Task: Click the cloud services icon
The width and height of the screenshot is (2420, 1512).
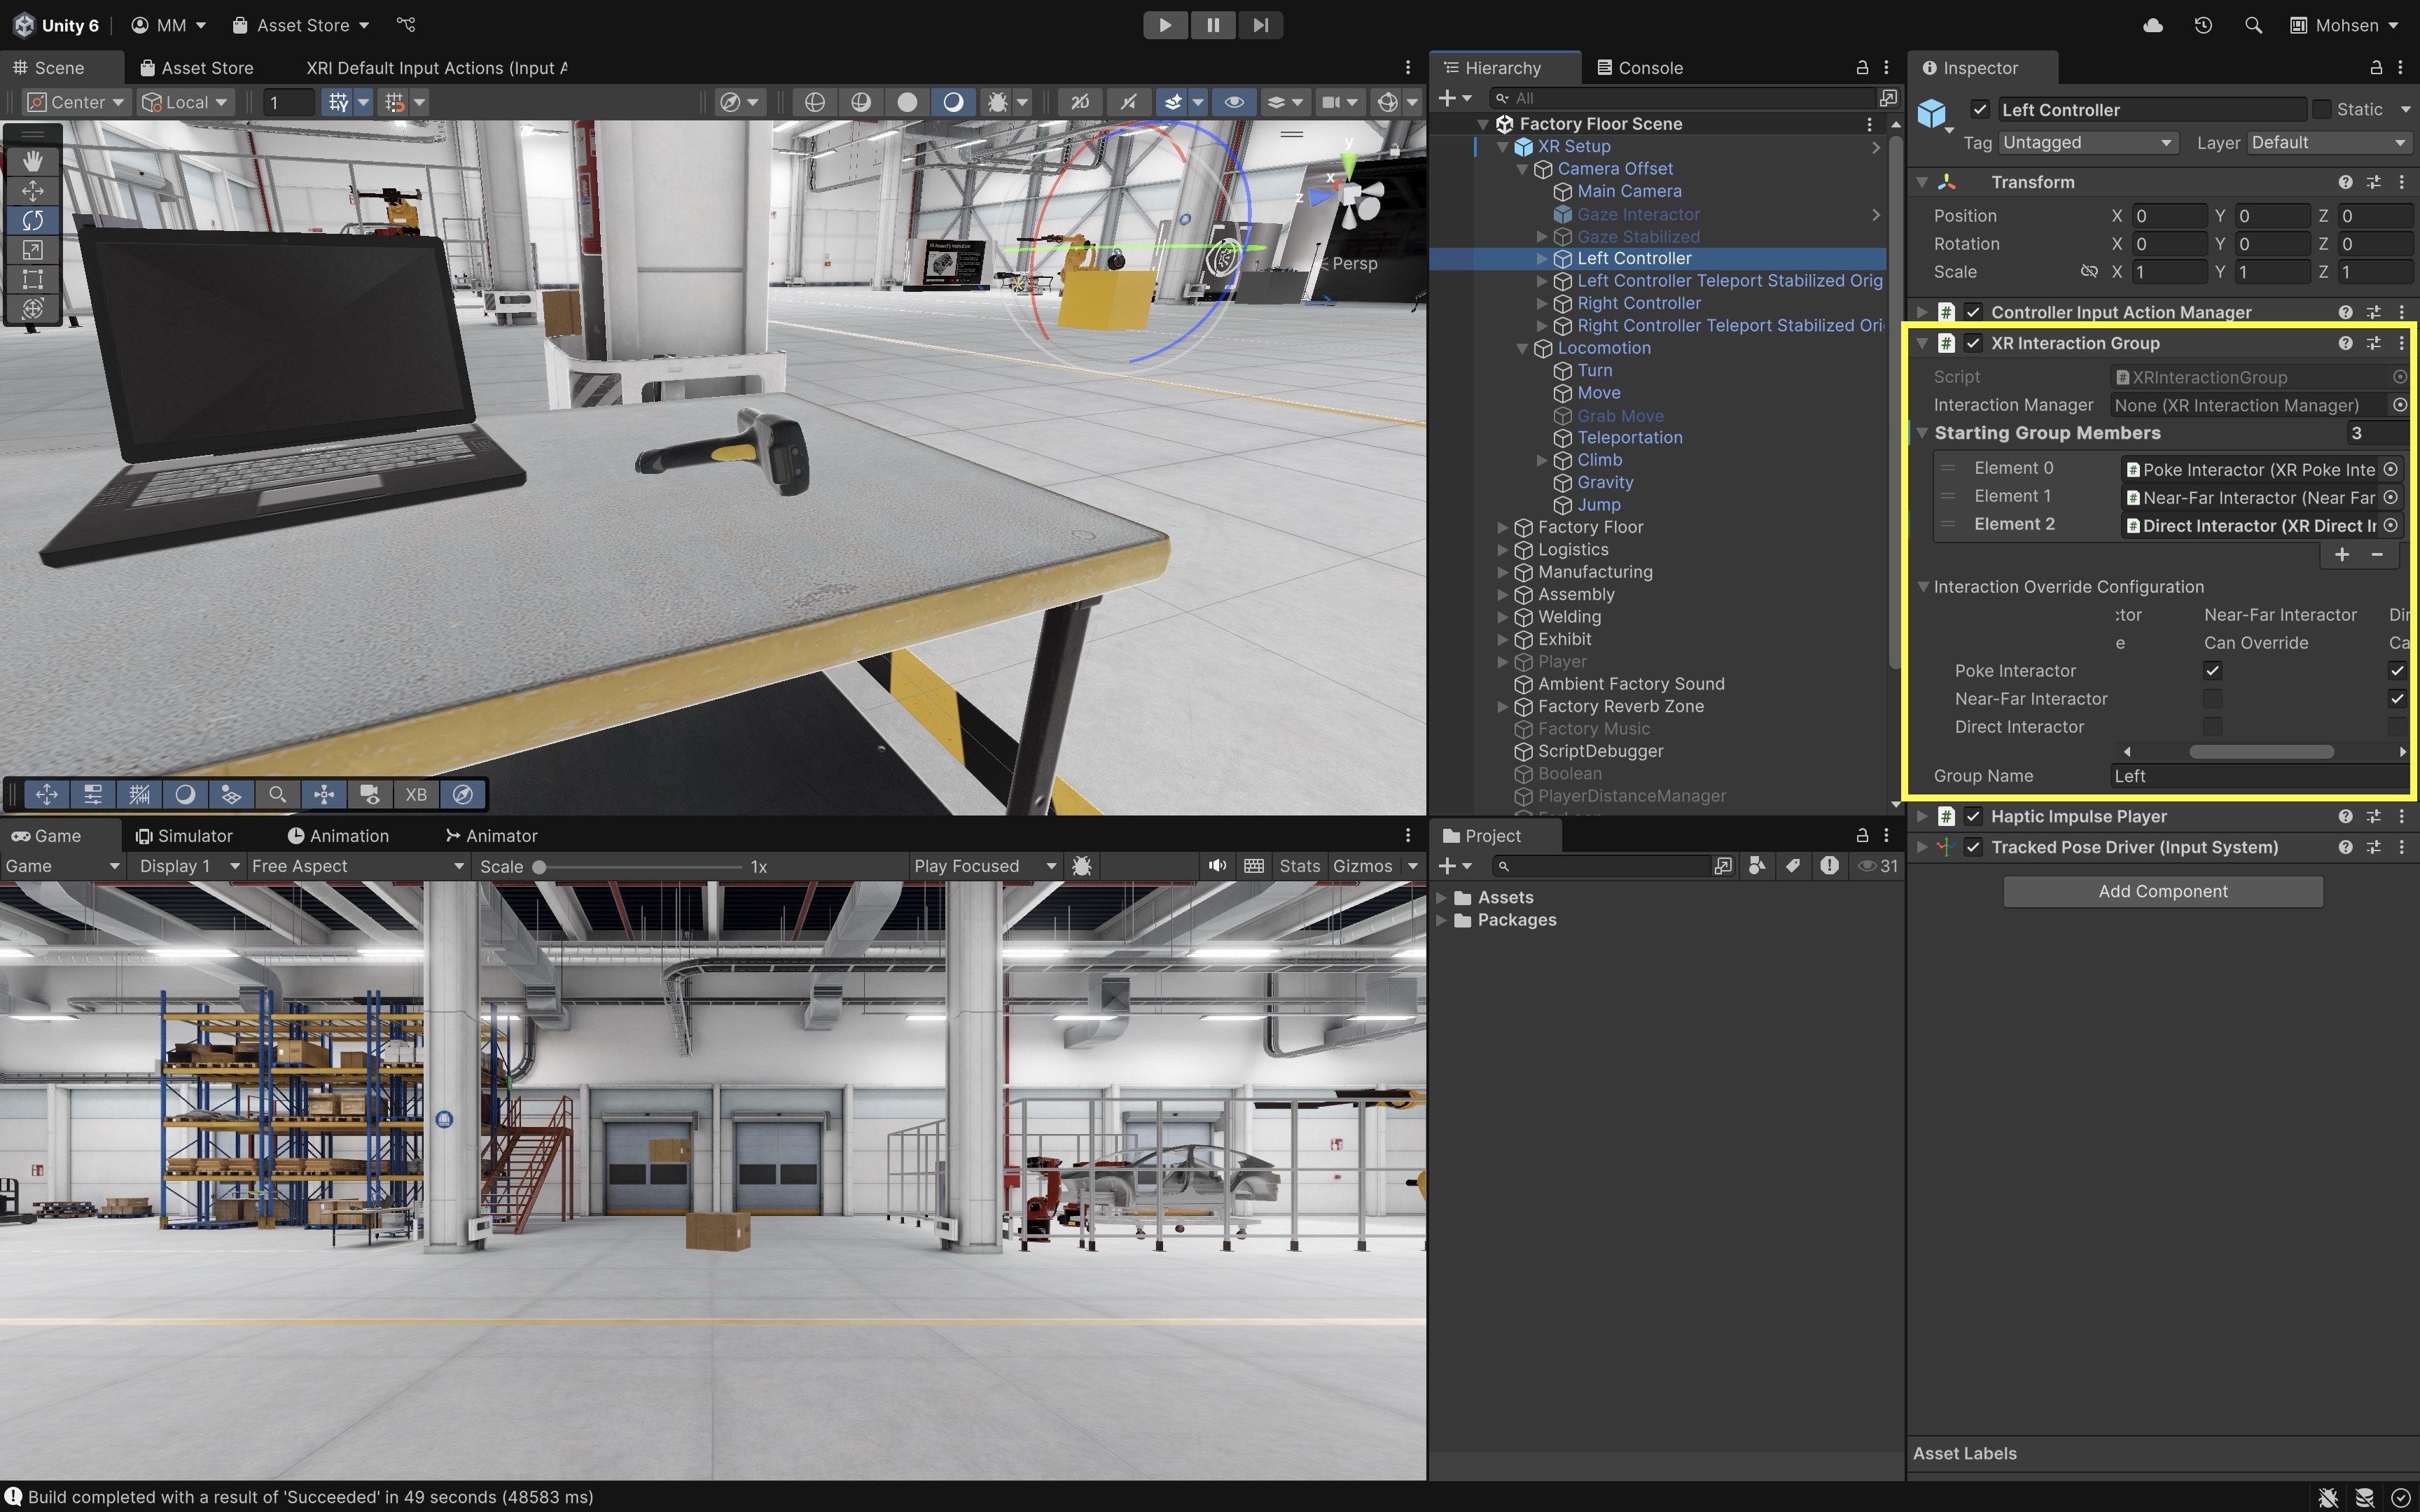Action: click(2153, 25)
